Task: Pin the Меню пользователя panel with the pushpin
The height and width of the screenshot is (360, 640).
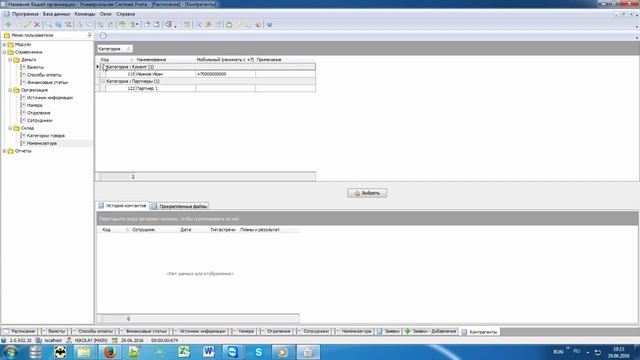Action: 89,35
